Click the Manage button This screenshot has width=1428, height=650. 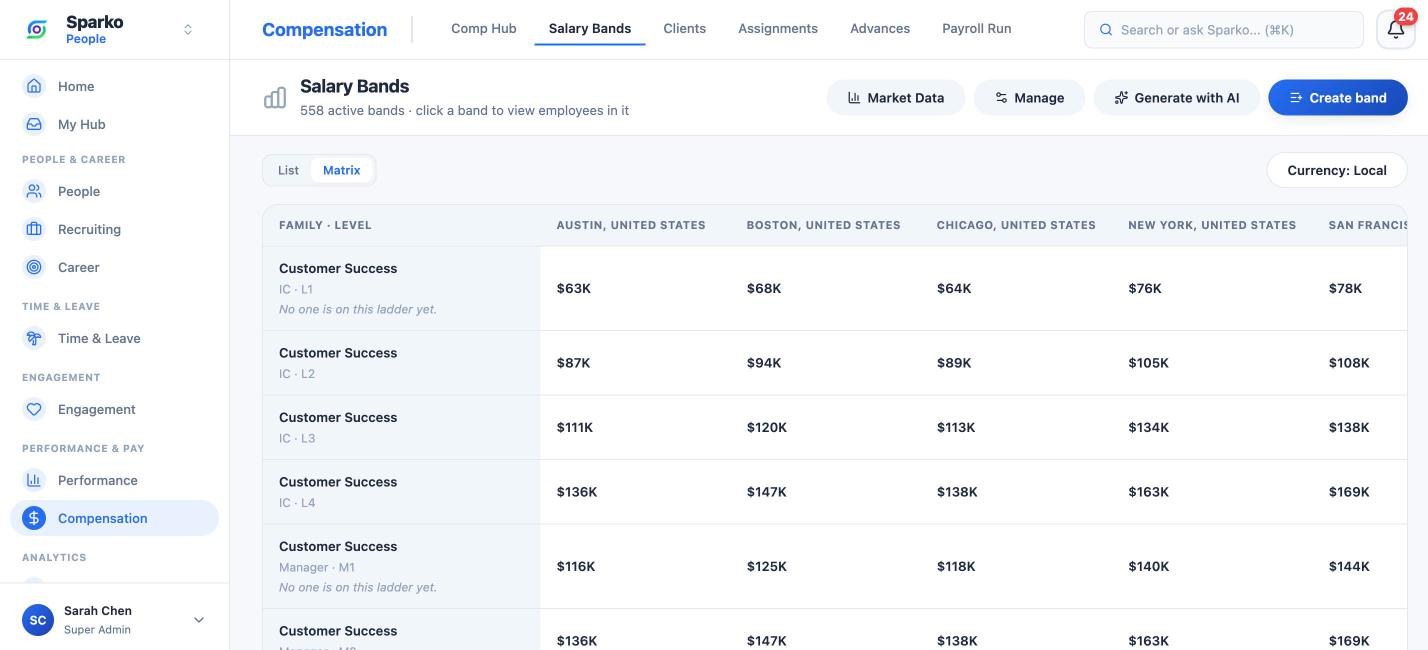pos(1029,98)
